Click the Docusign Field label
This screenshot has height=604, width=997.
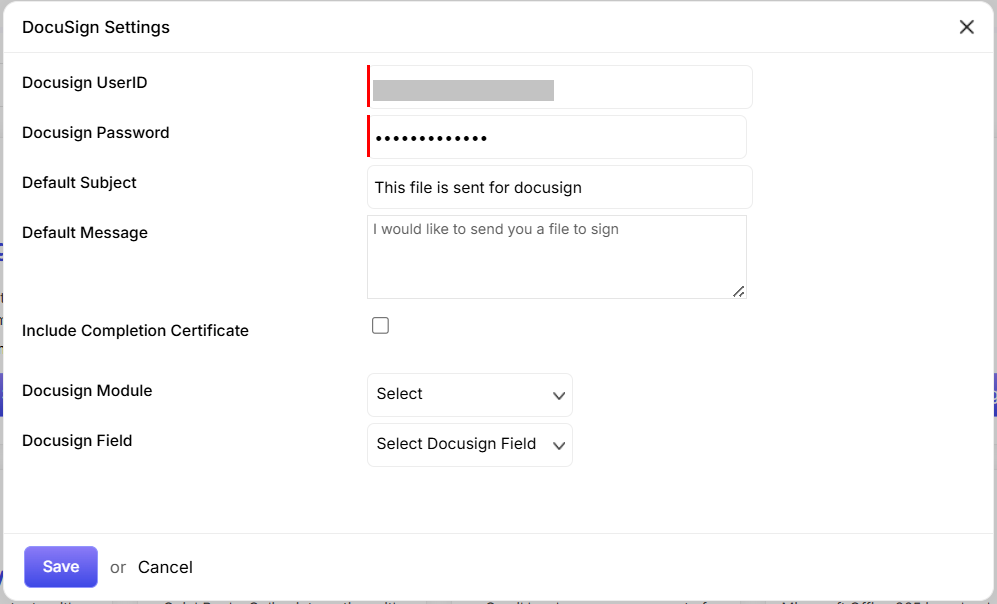pos(77,441)
